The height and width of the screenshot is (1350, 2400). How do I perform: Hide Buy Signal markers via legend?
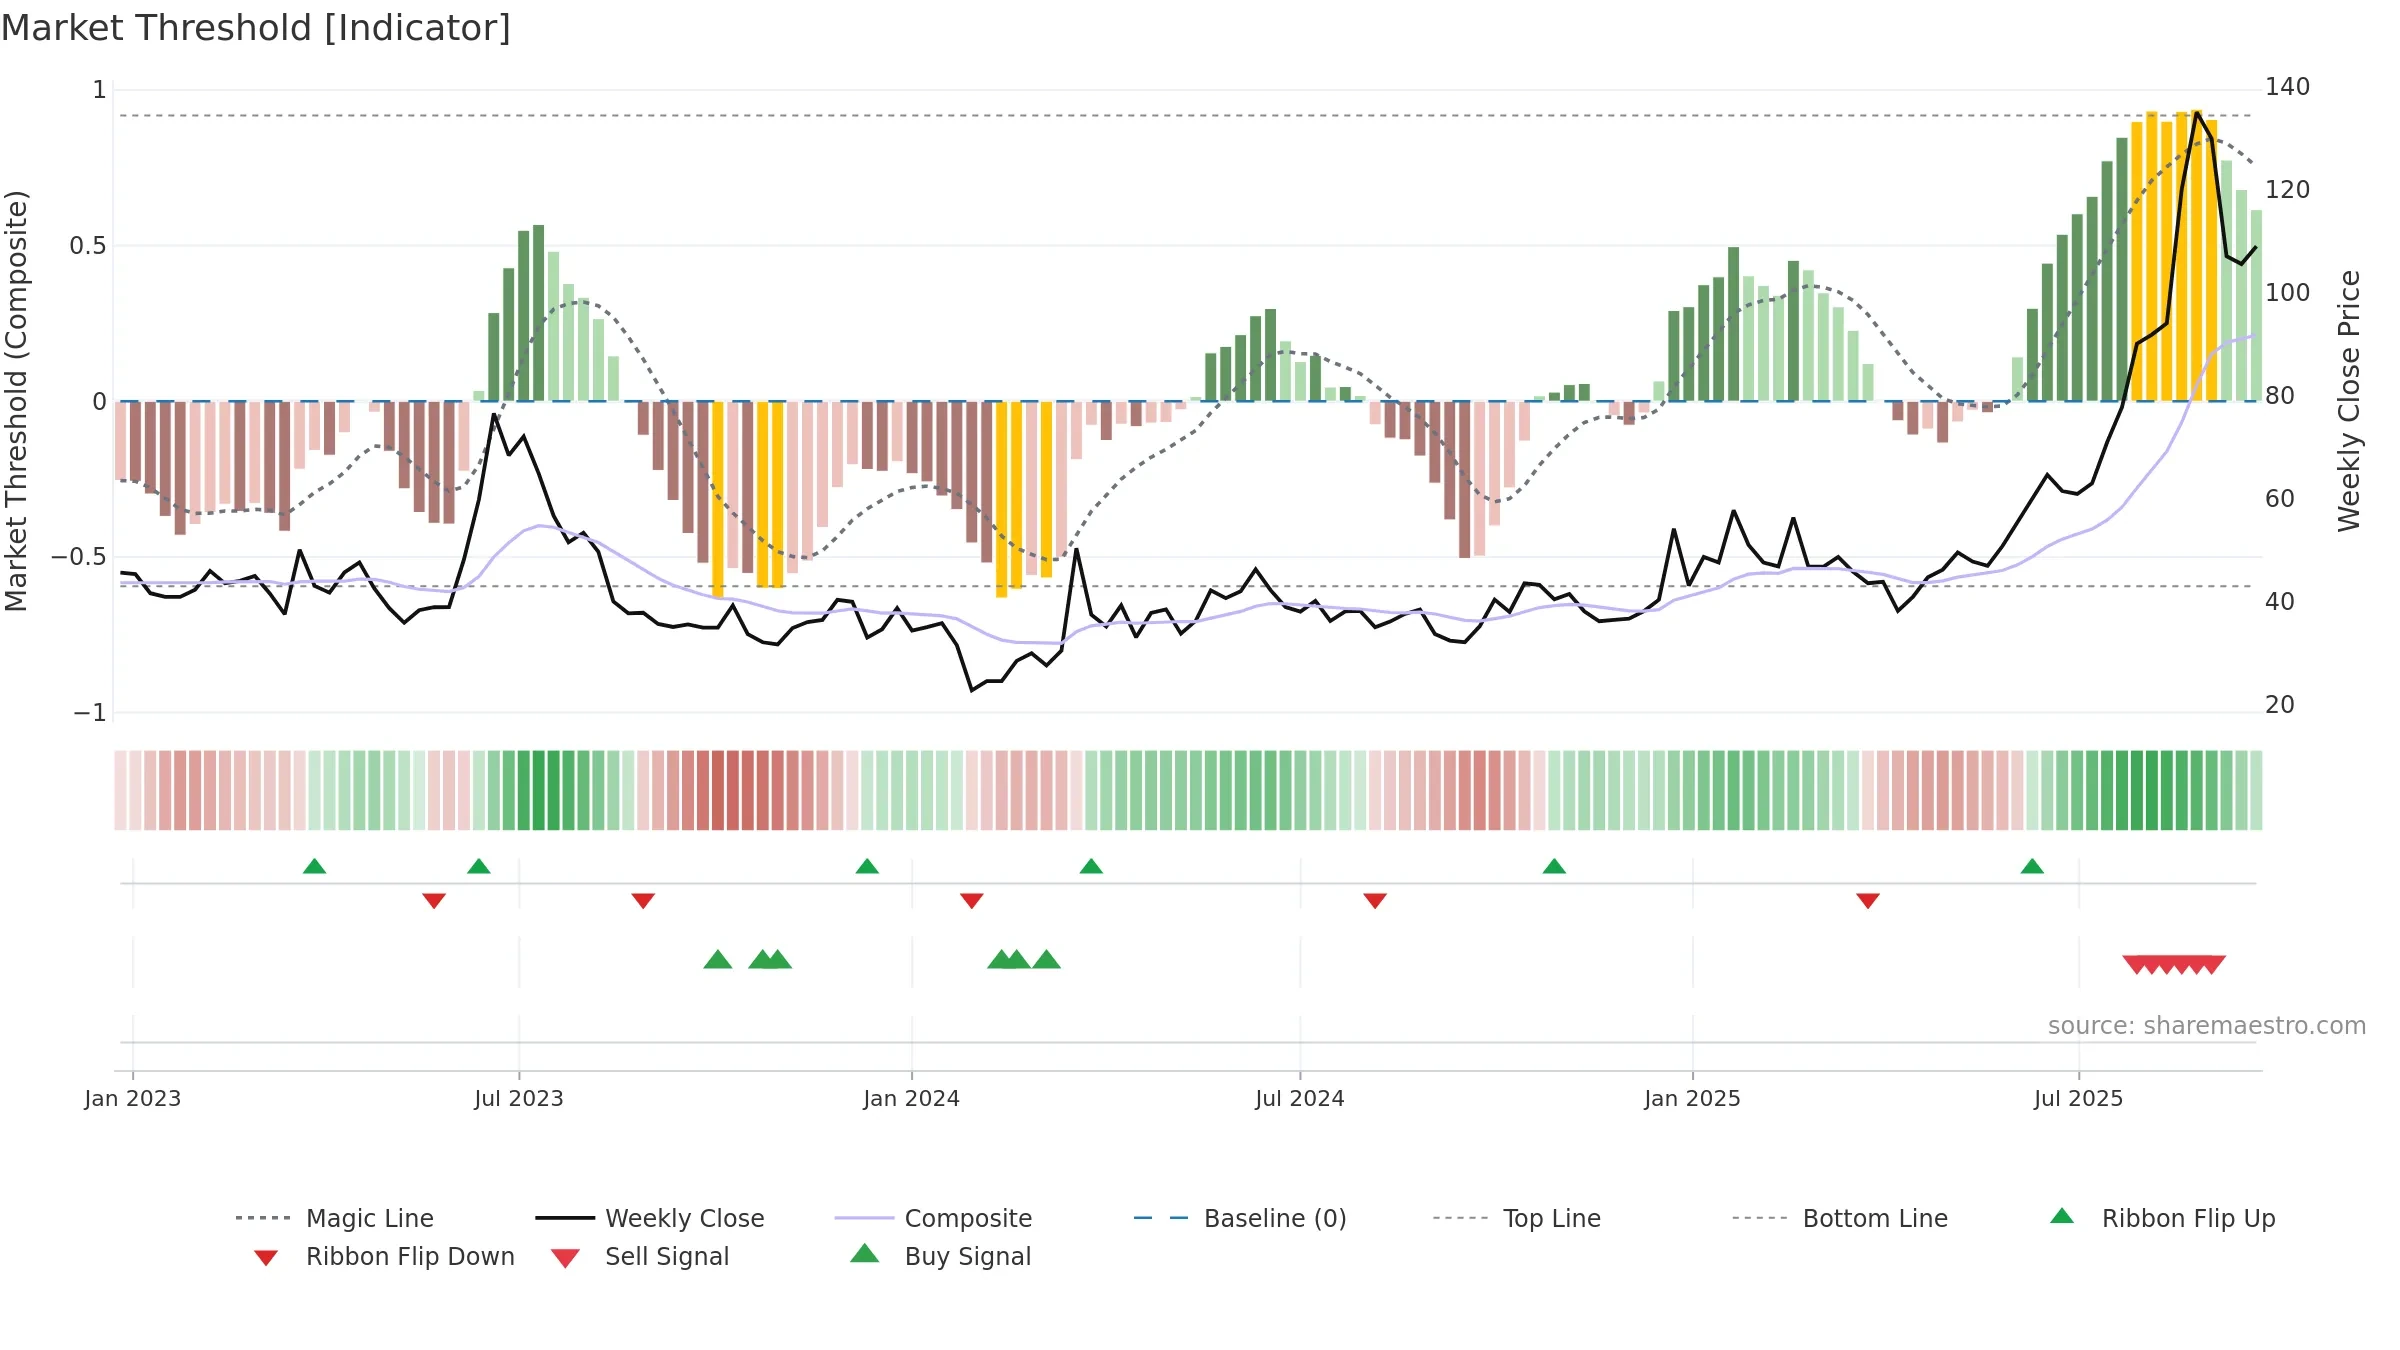point(940,1256)
